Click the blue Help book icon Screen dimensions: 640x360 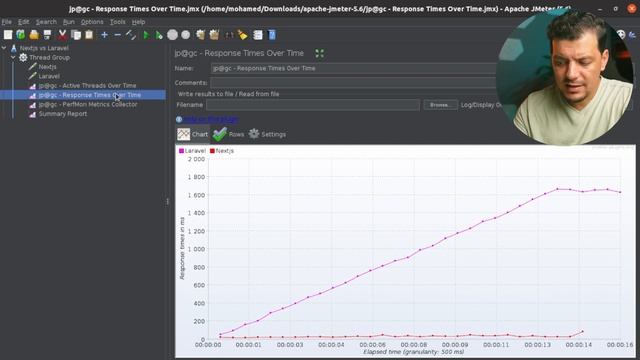point(272,35)
